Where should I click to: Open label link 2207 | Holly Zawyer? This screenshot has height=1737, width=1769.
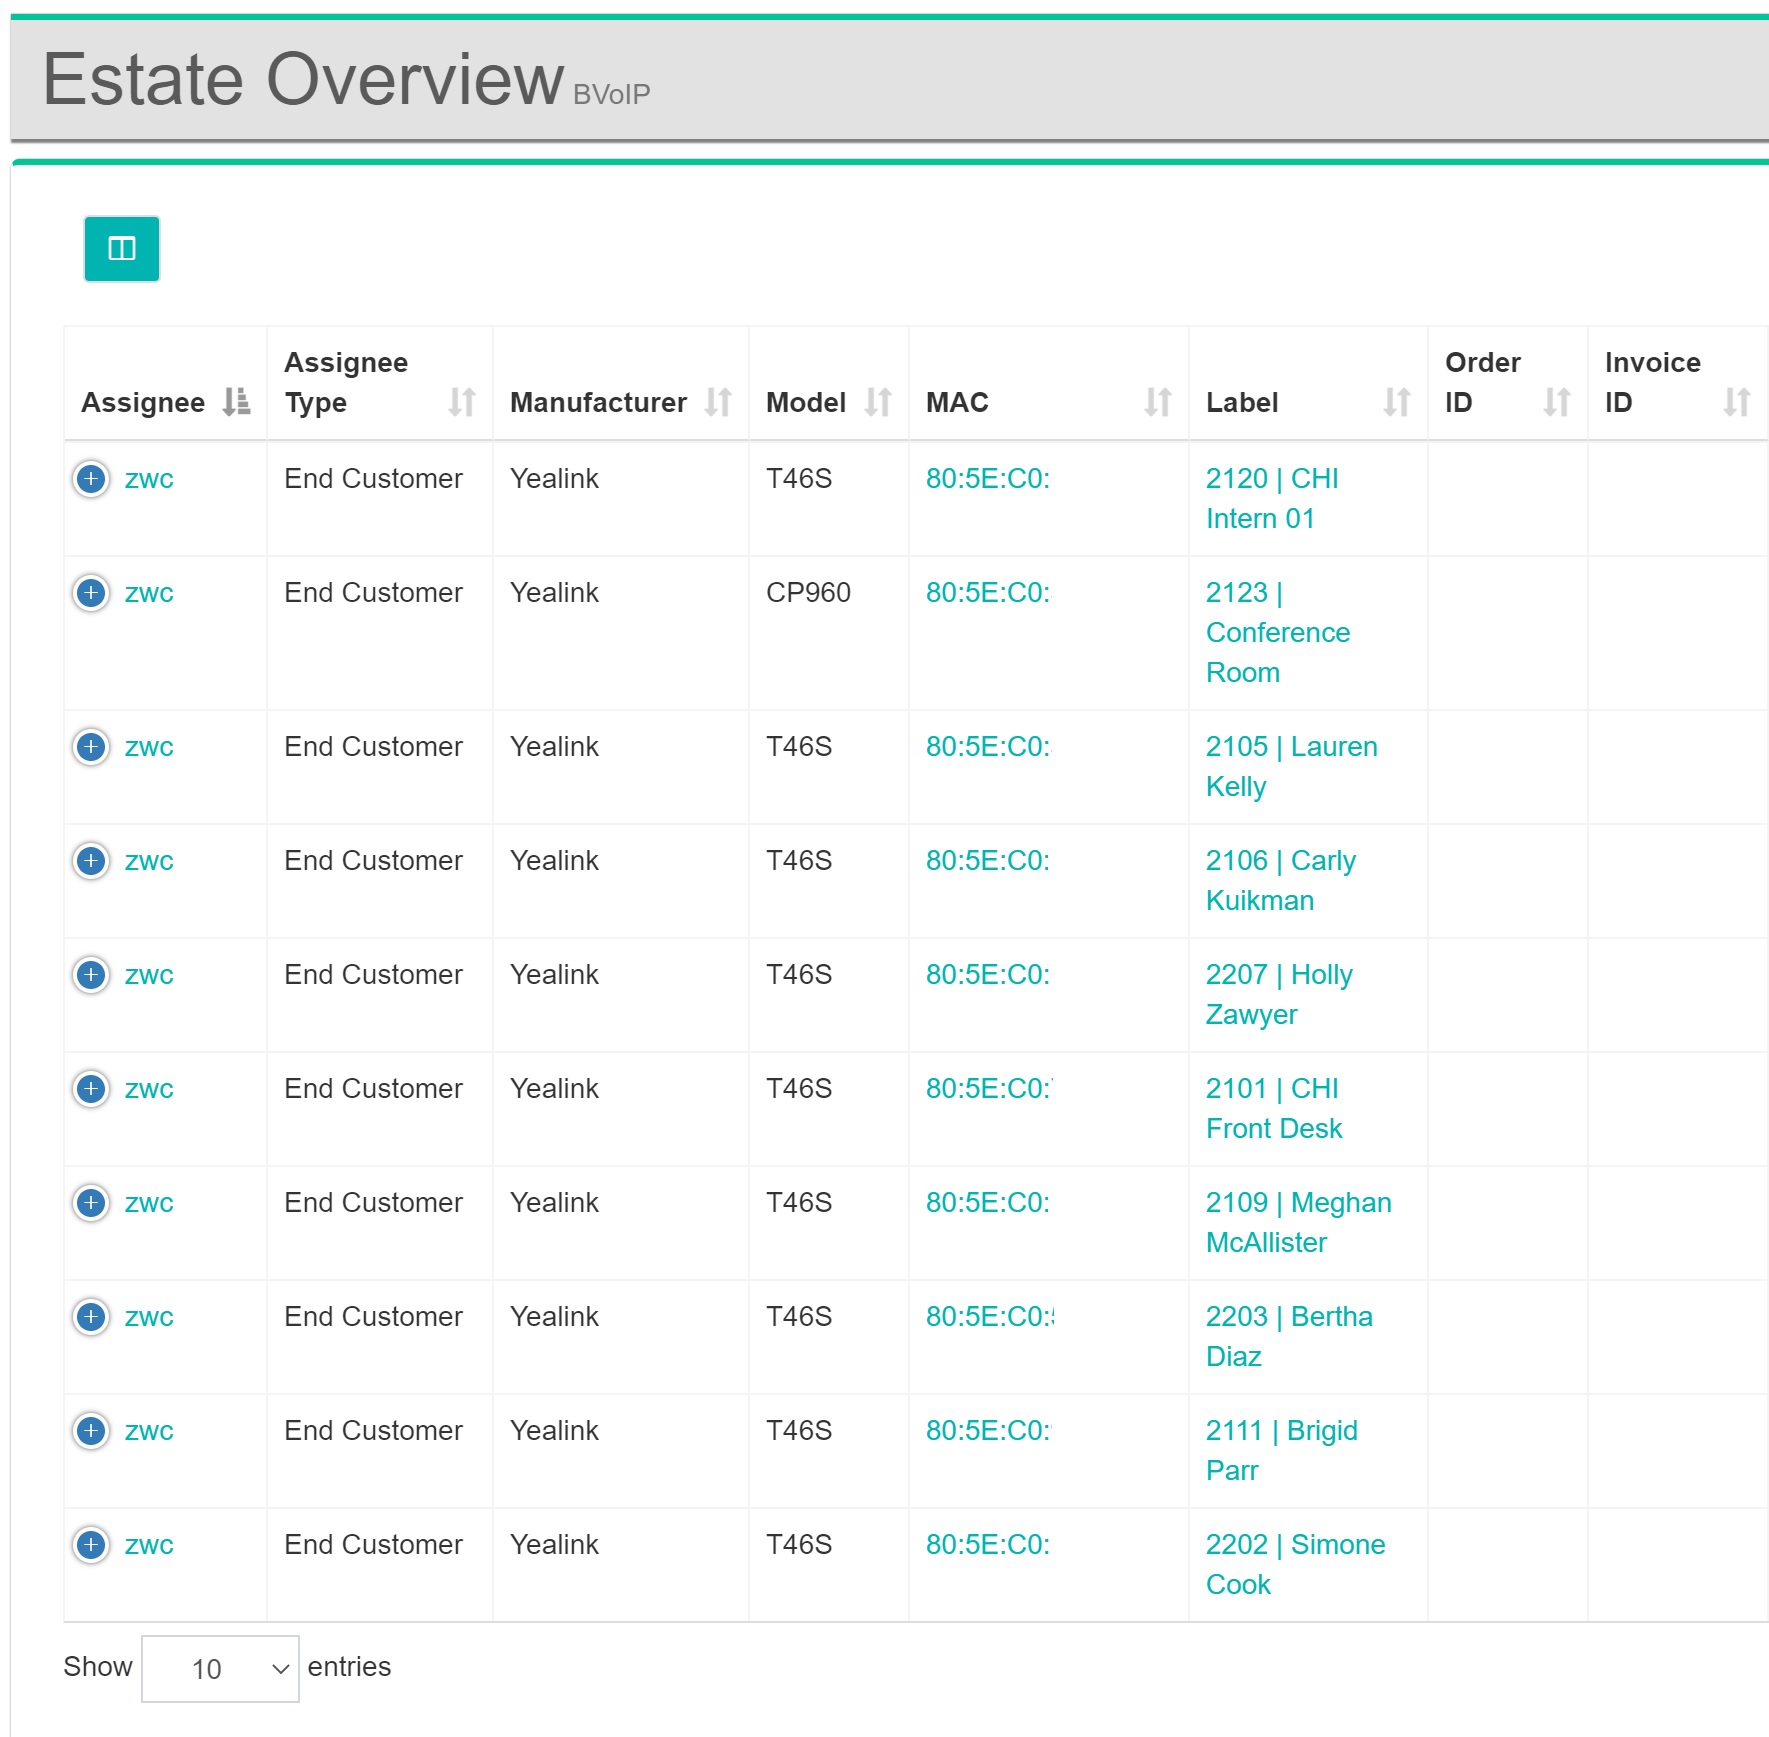point(1279,994)
